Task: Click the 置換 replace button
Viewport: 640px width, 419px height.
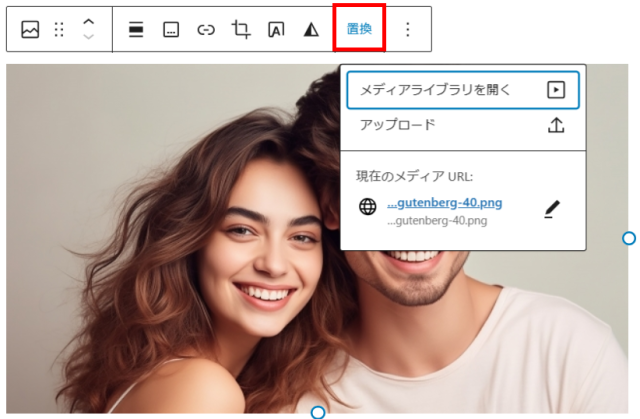Action: 359,29
